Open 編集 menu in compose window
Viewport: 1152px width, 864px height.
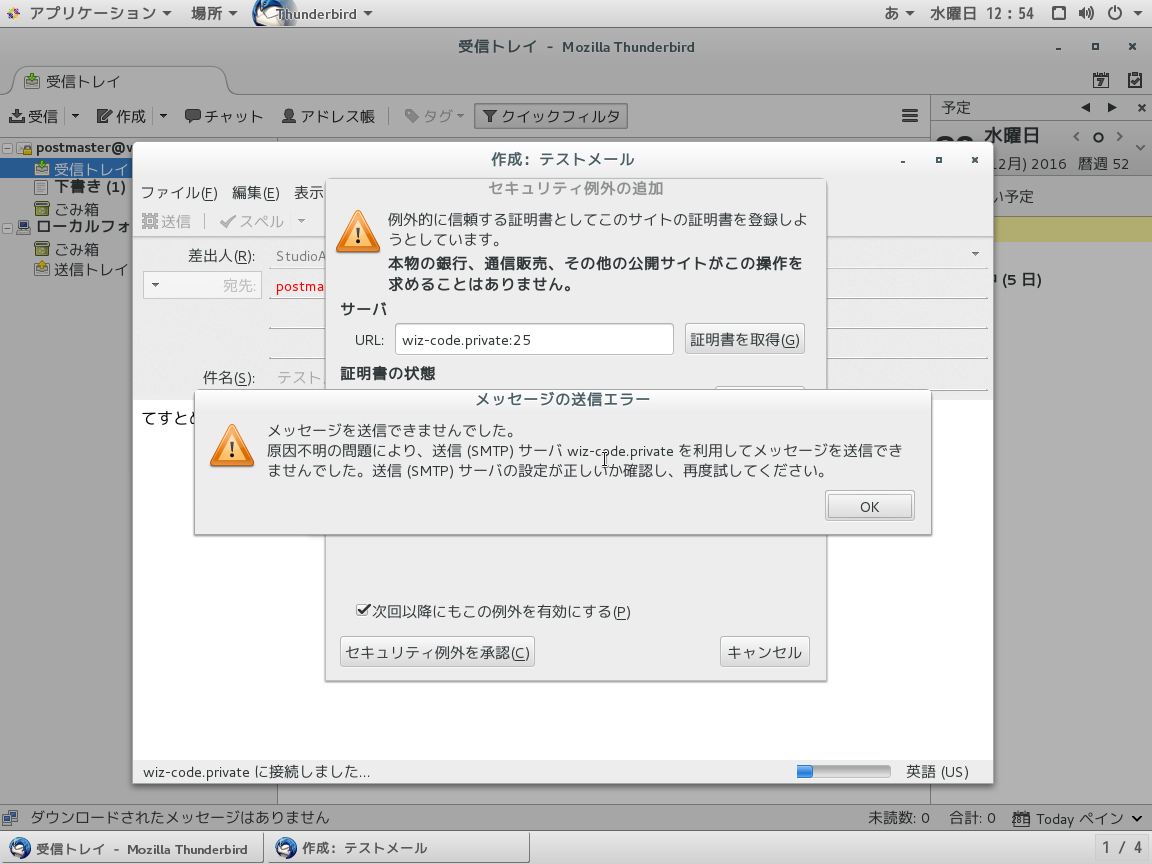[255, 192]
